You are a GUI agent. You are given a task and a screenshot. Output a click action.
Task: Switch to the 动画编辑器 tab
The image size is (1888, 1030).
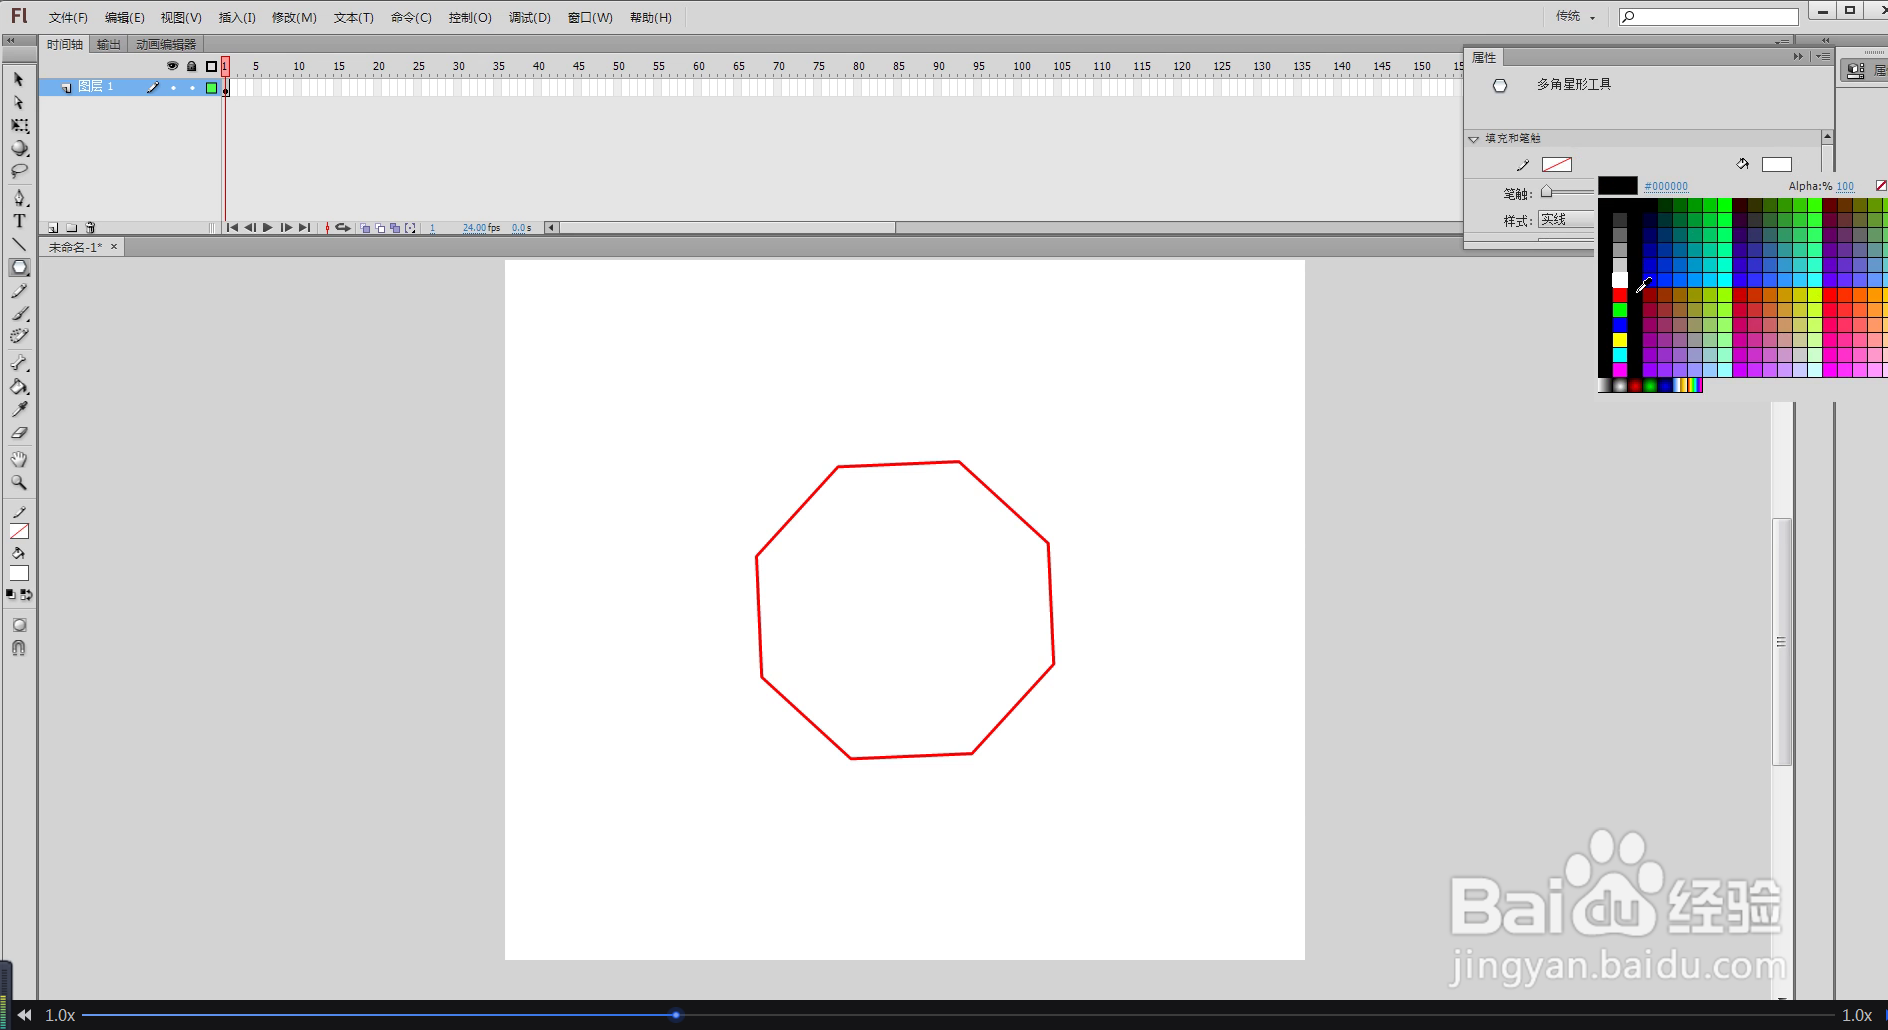[164, 43]
